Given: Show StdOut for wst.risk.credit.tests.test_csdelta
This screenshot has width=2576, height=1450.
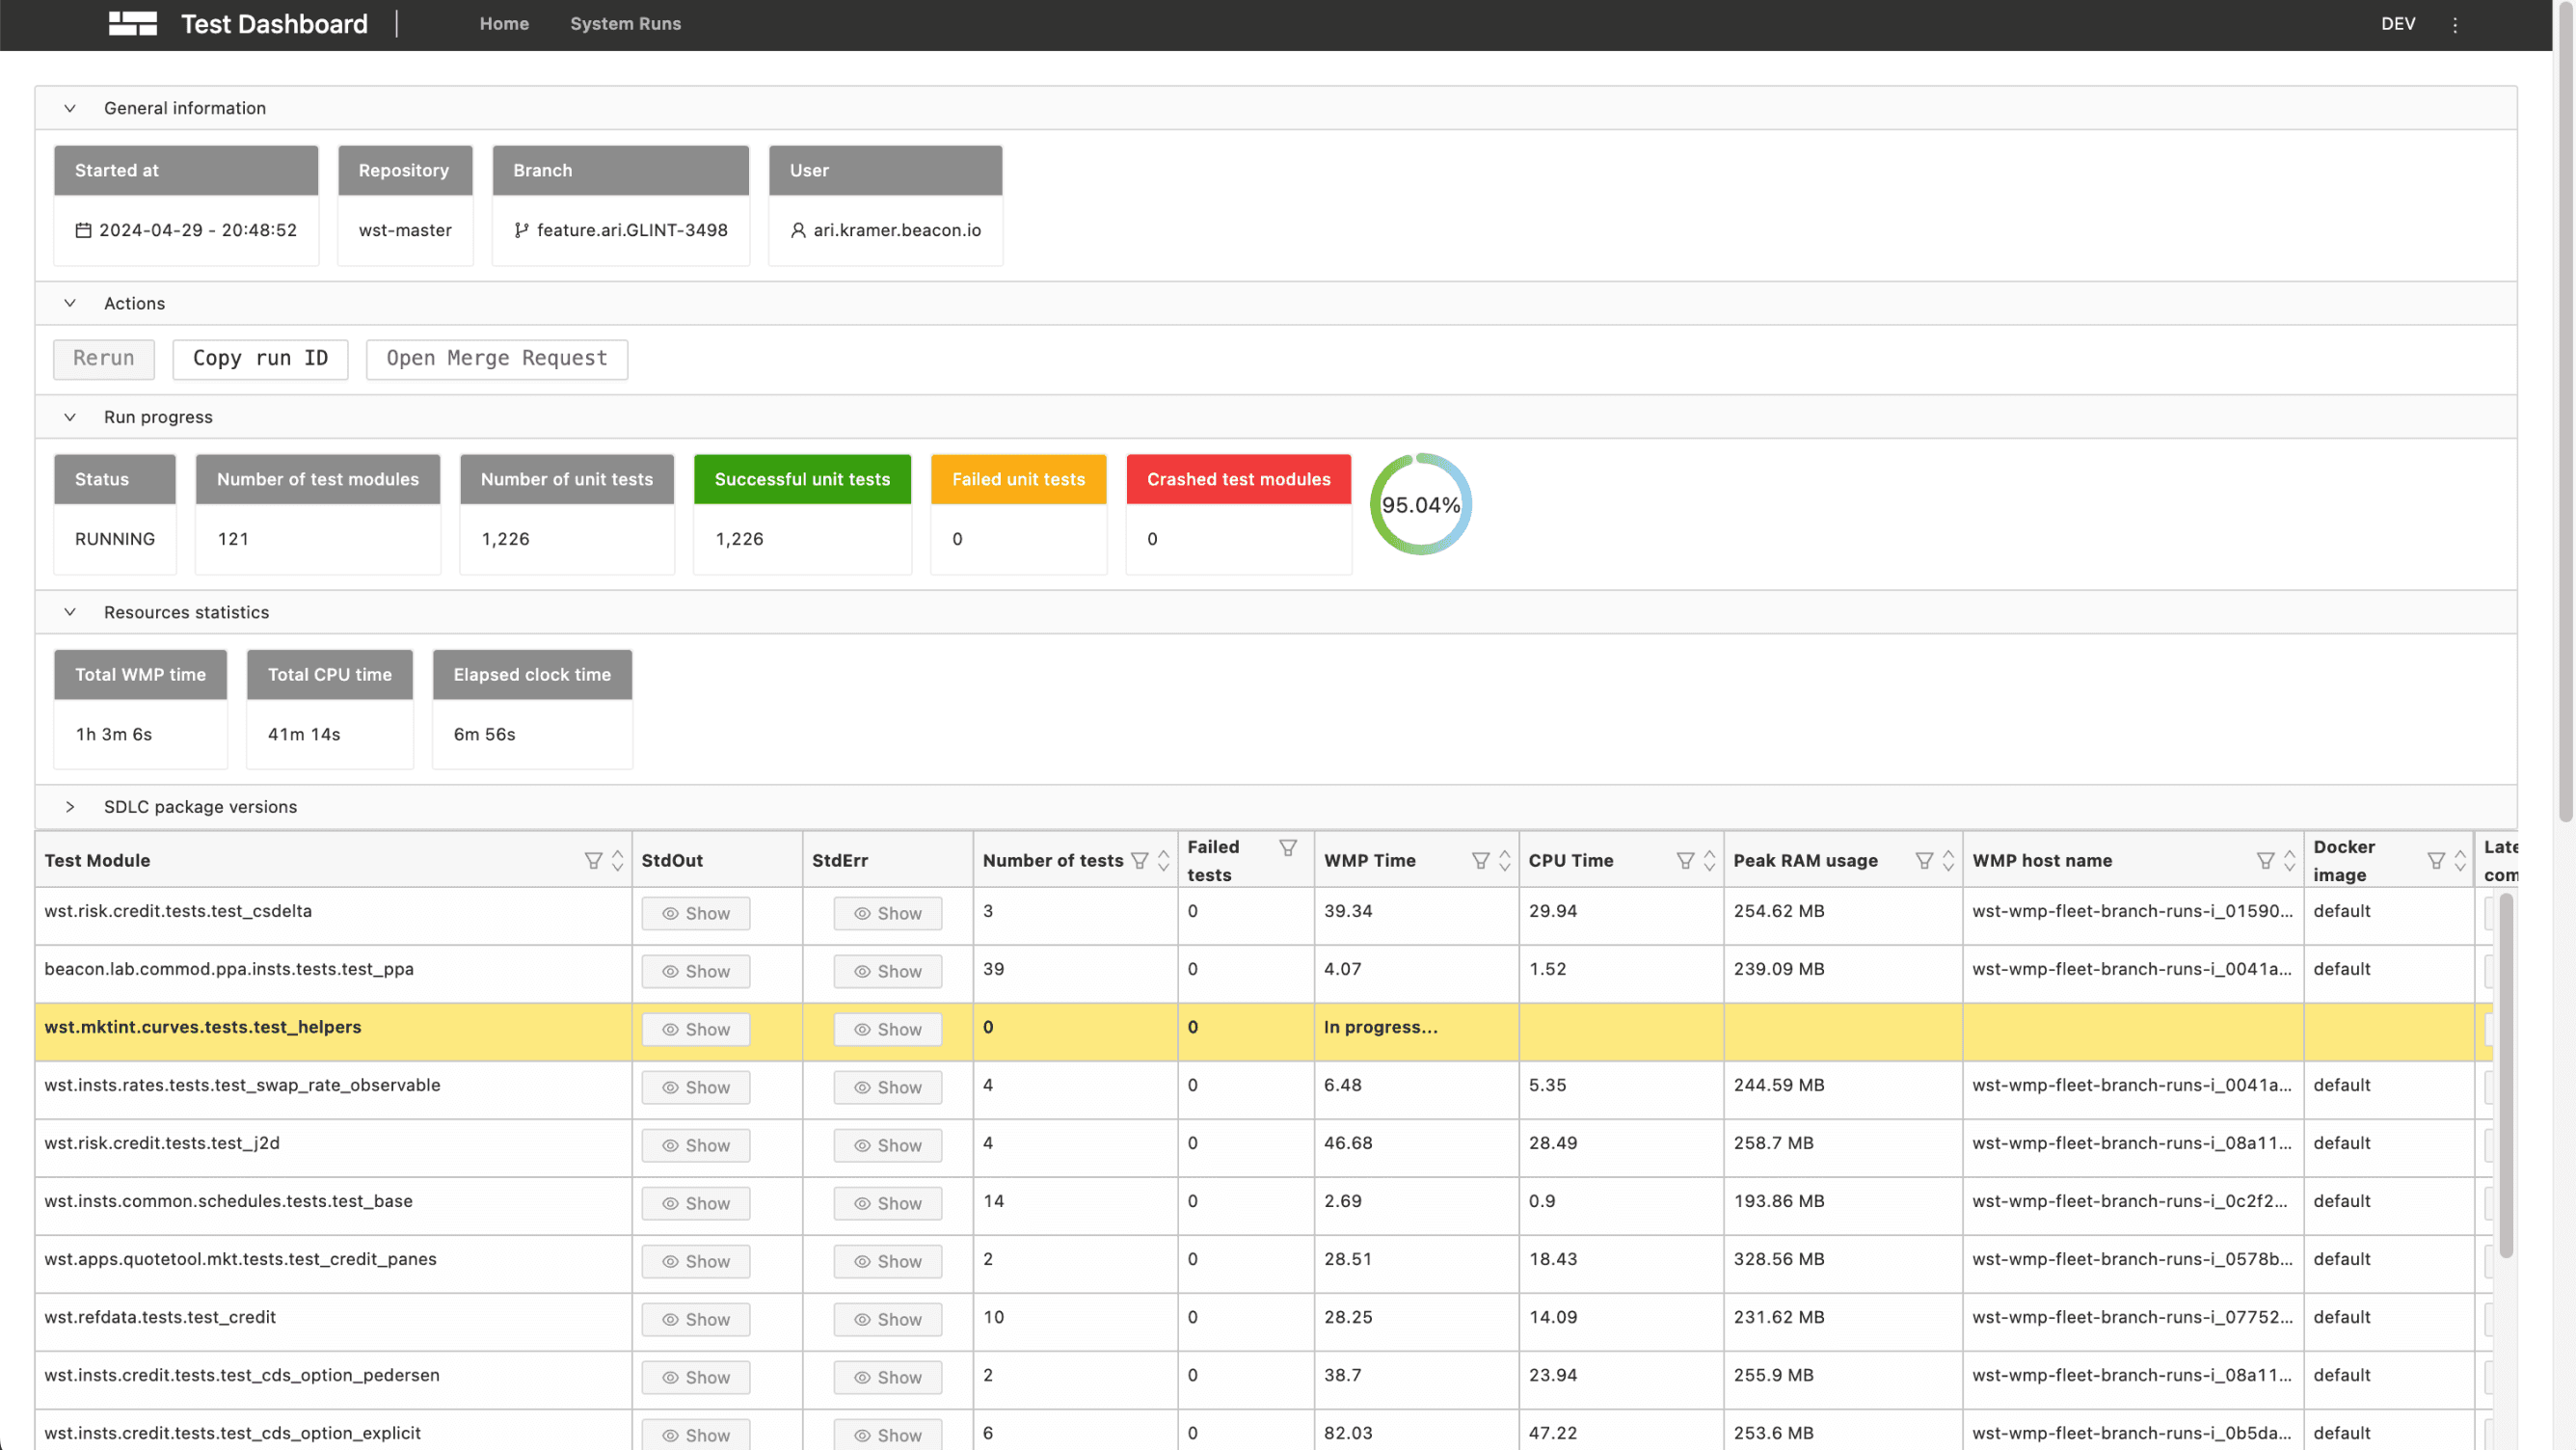Looking at the screenshot, I should click(x=696, y=913).
